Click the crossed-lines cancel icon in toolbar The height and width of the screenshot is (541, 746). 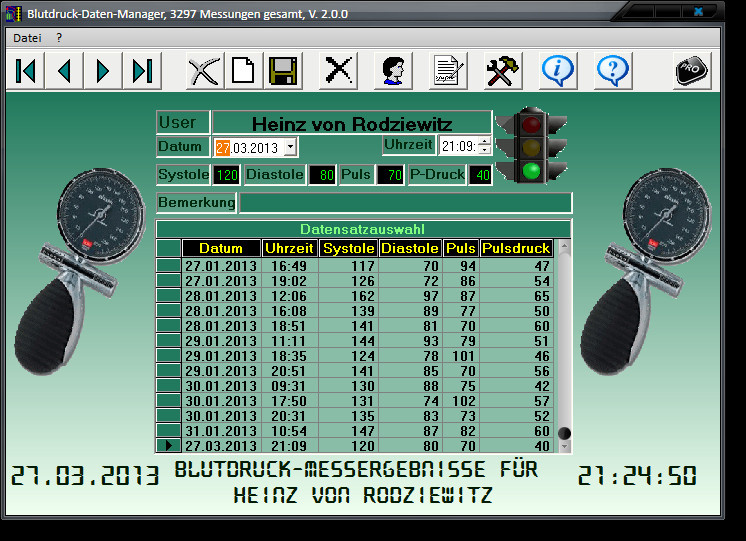pyautogui.click(x=205, y=71)
